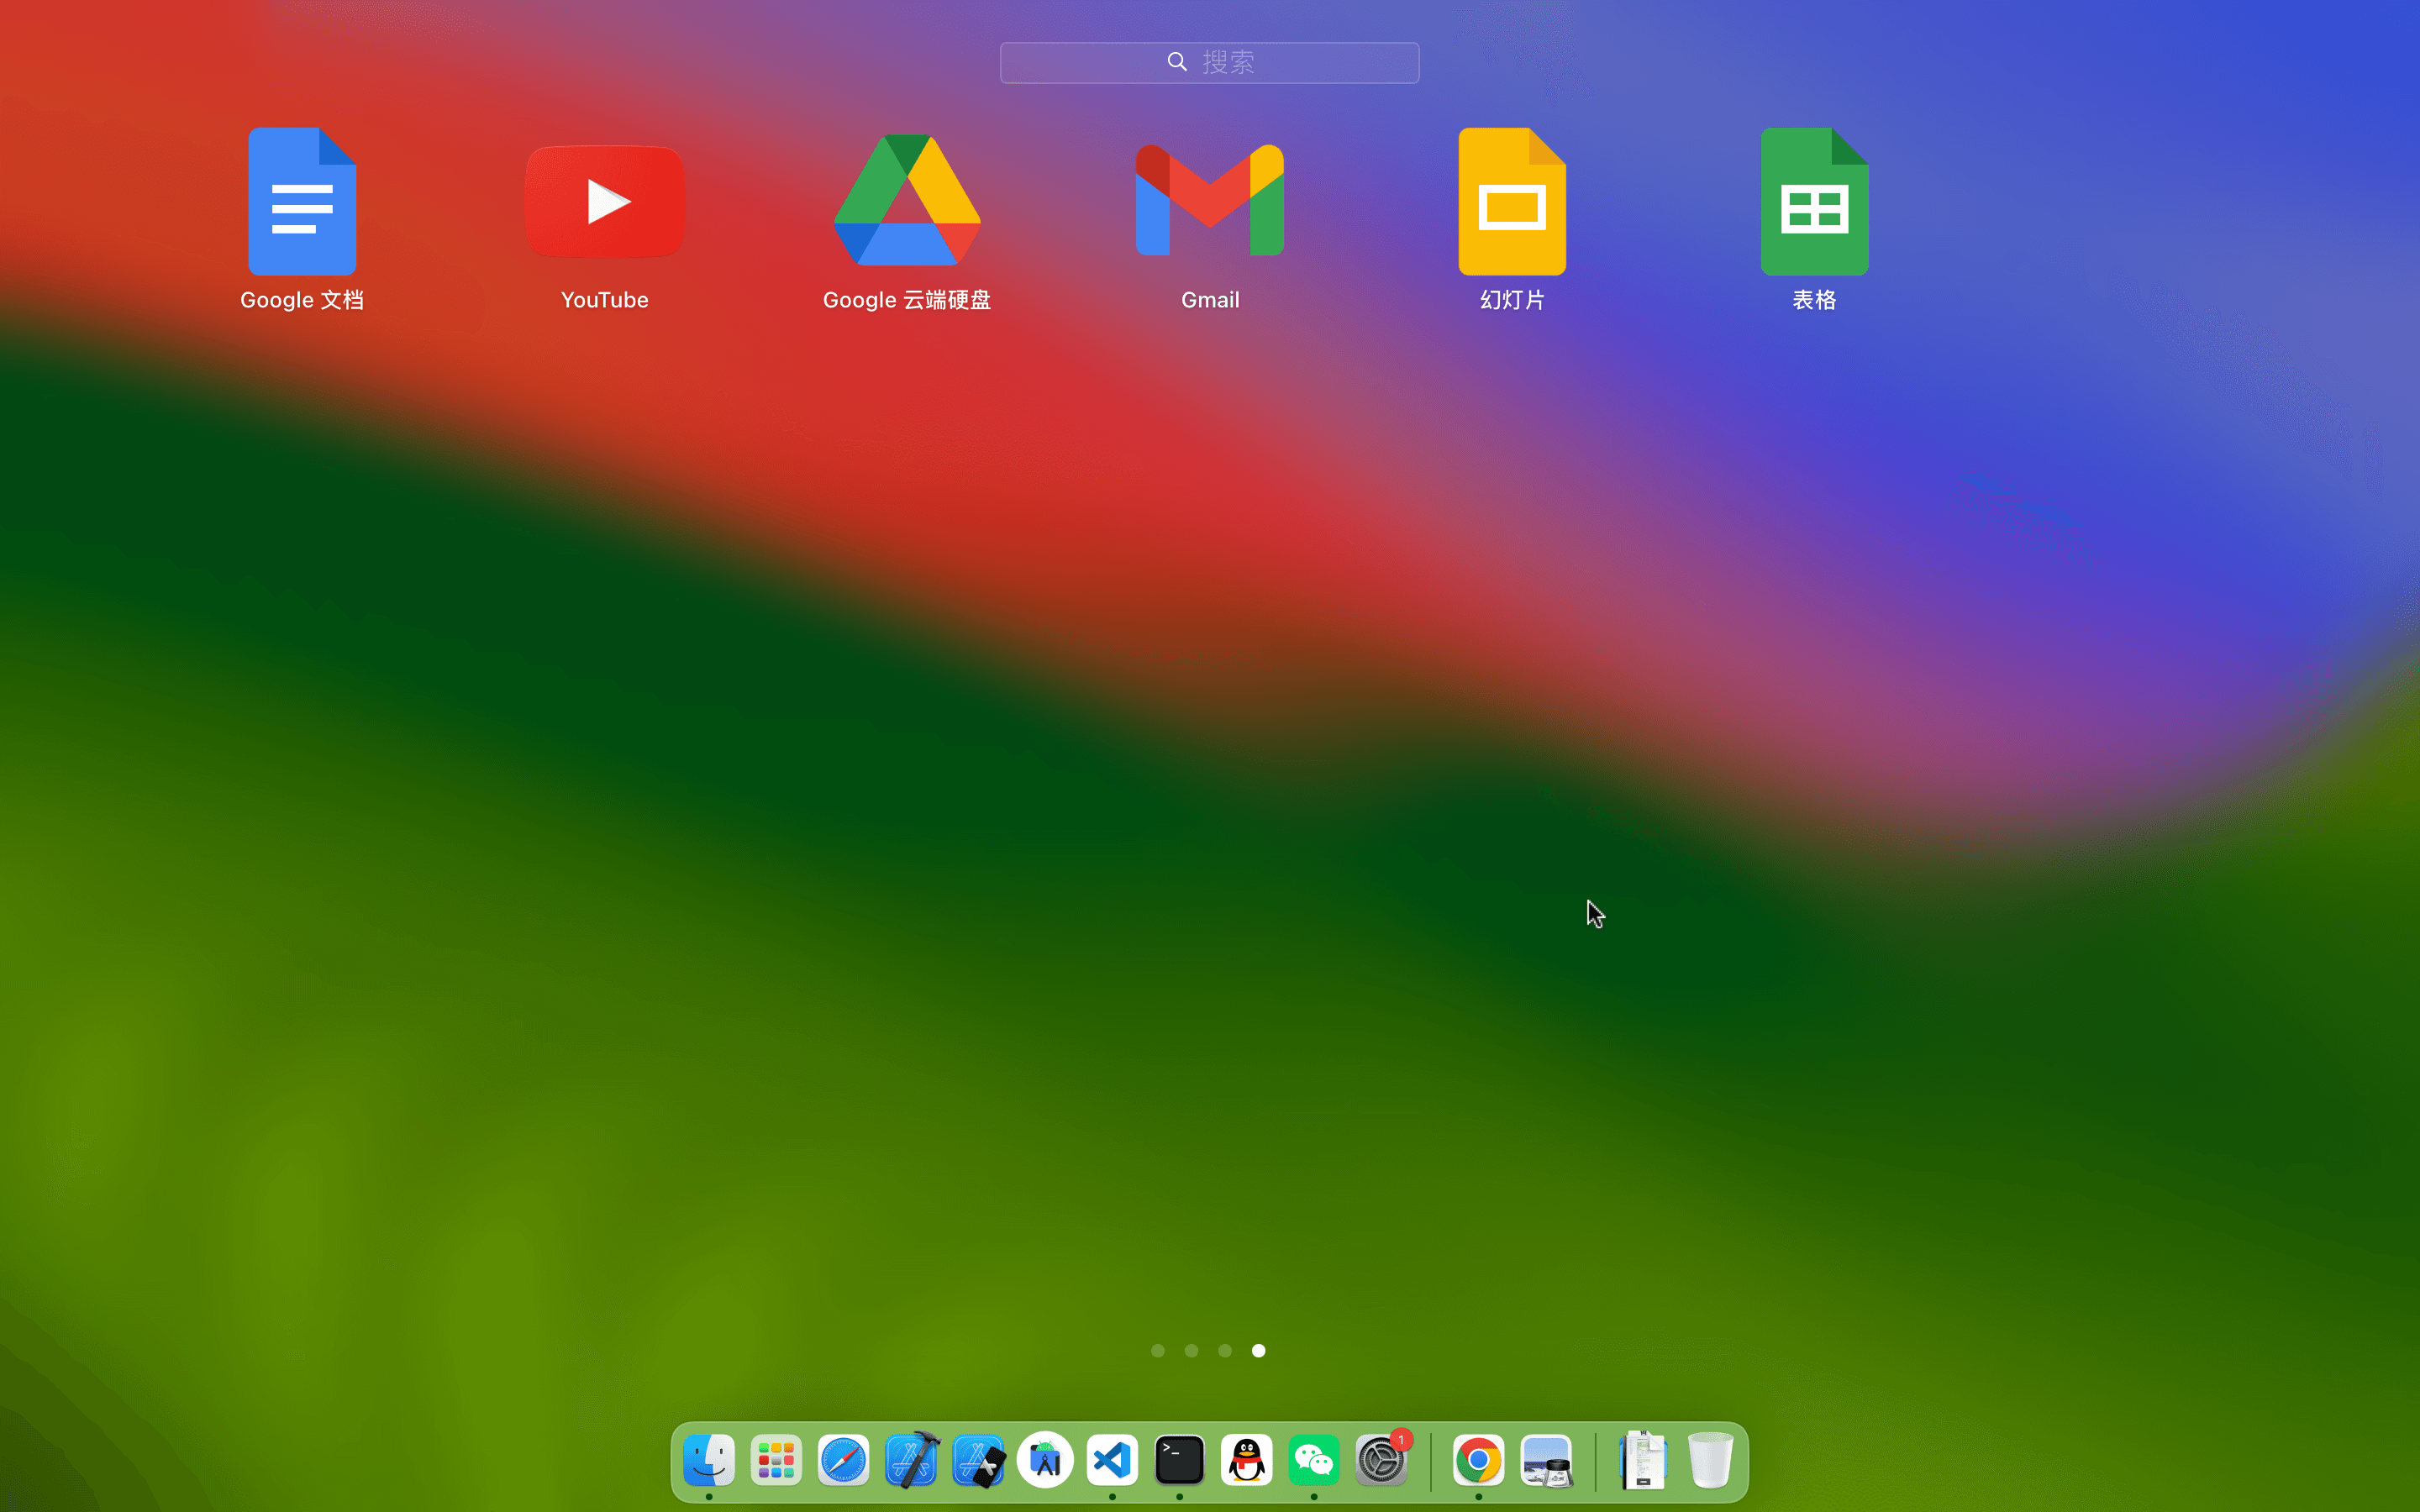The image size is (2420, 1512).
Task: Open the 表格 (Sheets) app
Action: (x=1815, y=201)
